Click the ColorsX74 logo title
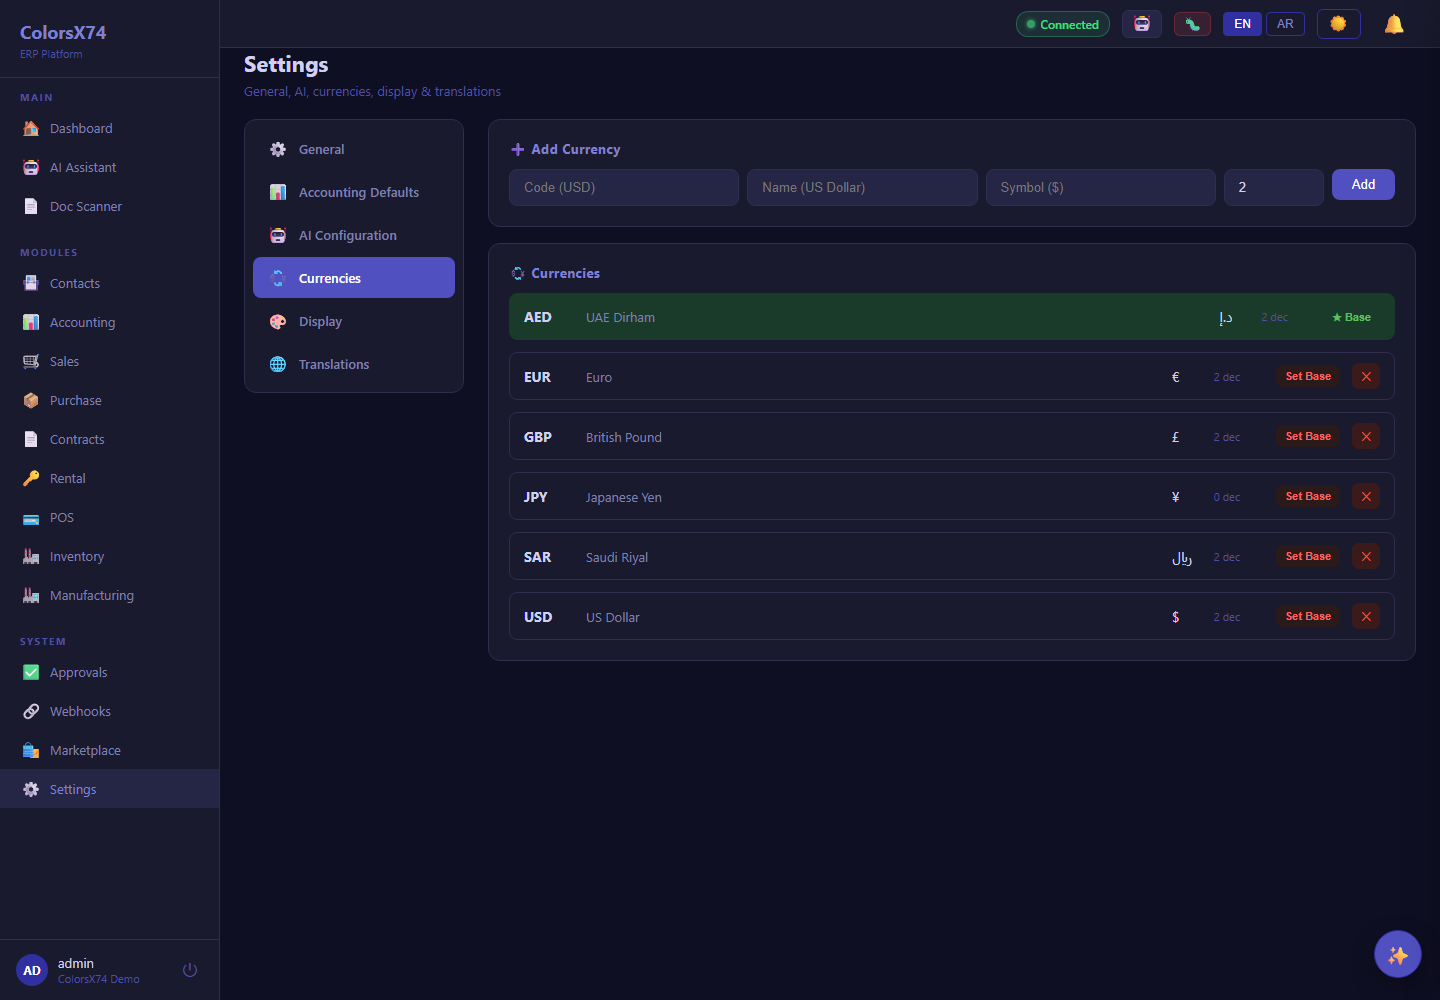The height and width of the screenshot is (1000, 1440). tap(63, 32)
